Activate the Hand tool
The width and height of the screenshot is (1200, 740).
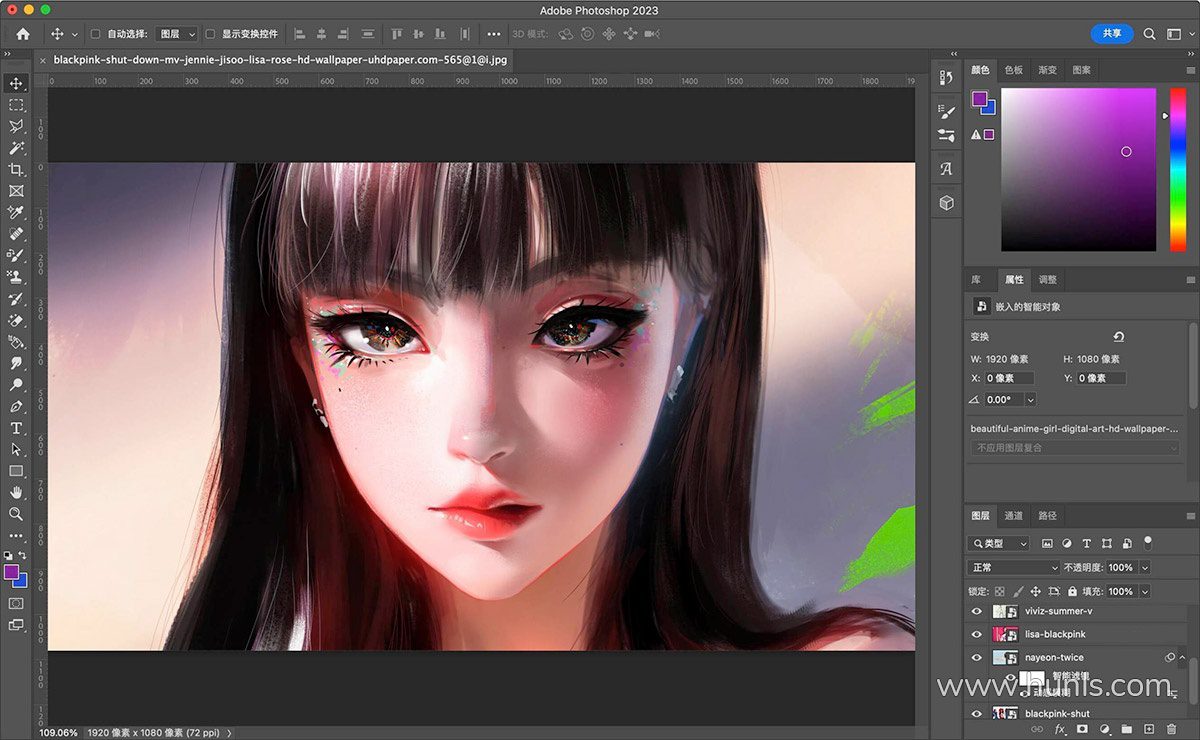pyautogui.click(x=16, y=492)
